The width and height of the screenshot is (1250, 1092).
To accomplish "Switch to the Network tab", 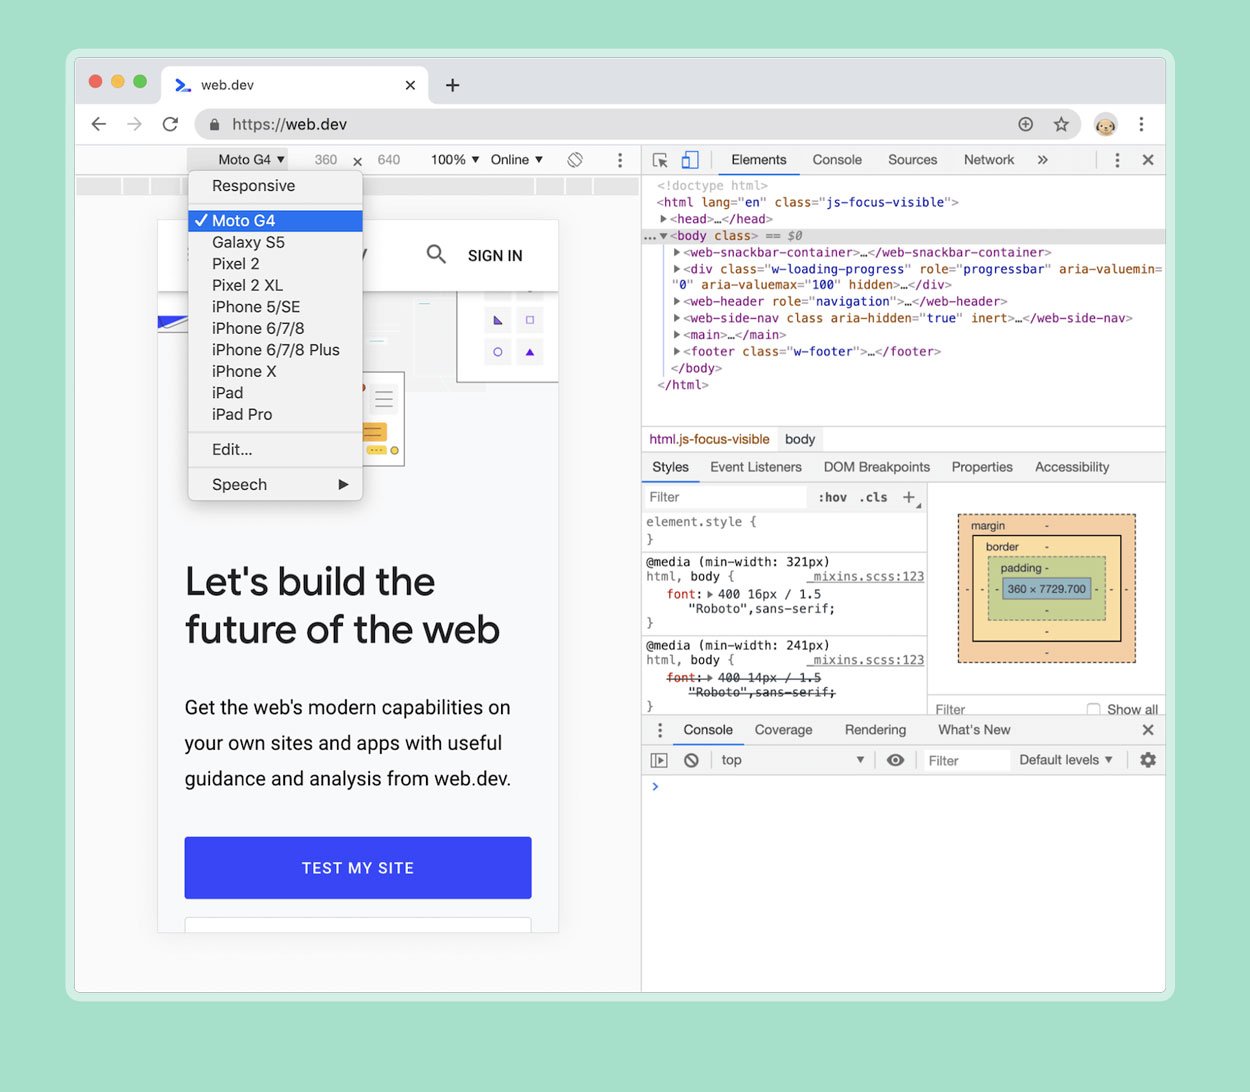I will tap(989, 160).
